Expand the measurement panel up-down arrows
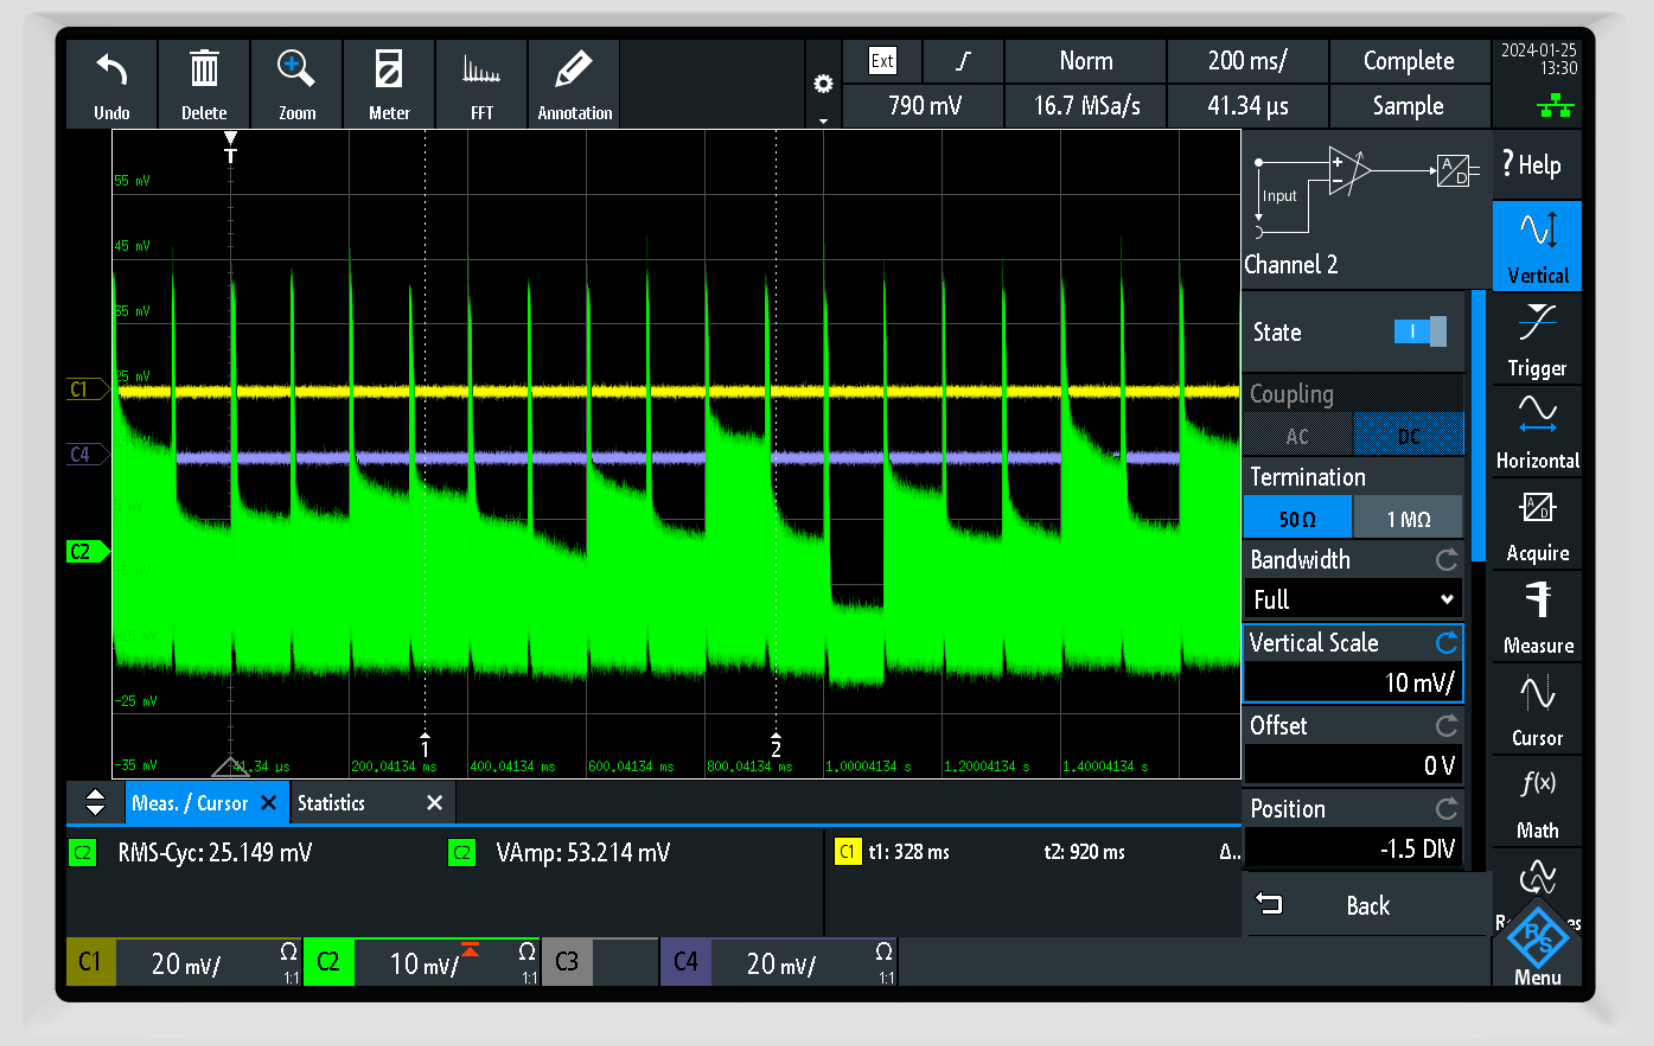This screenshot has width=1654, height=1046. click(x=95, y=803)
